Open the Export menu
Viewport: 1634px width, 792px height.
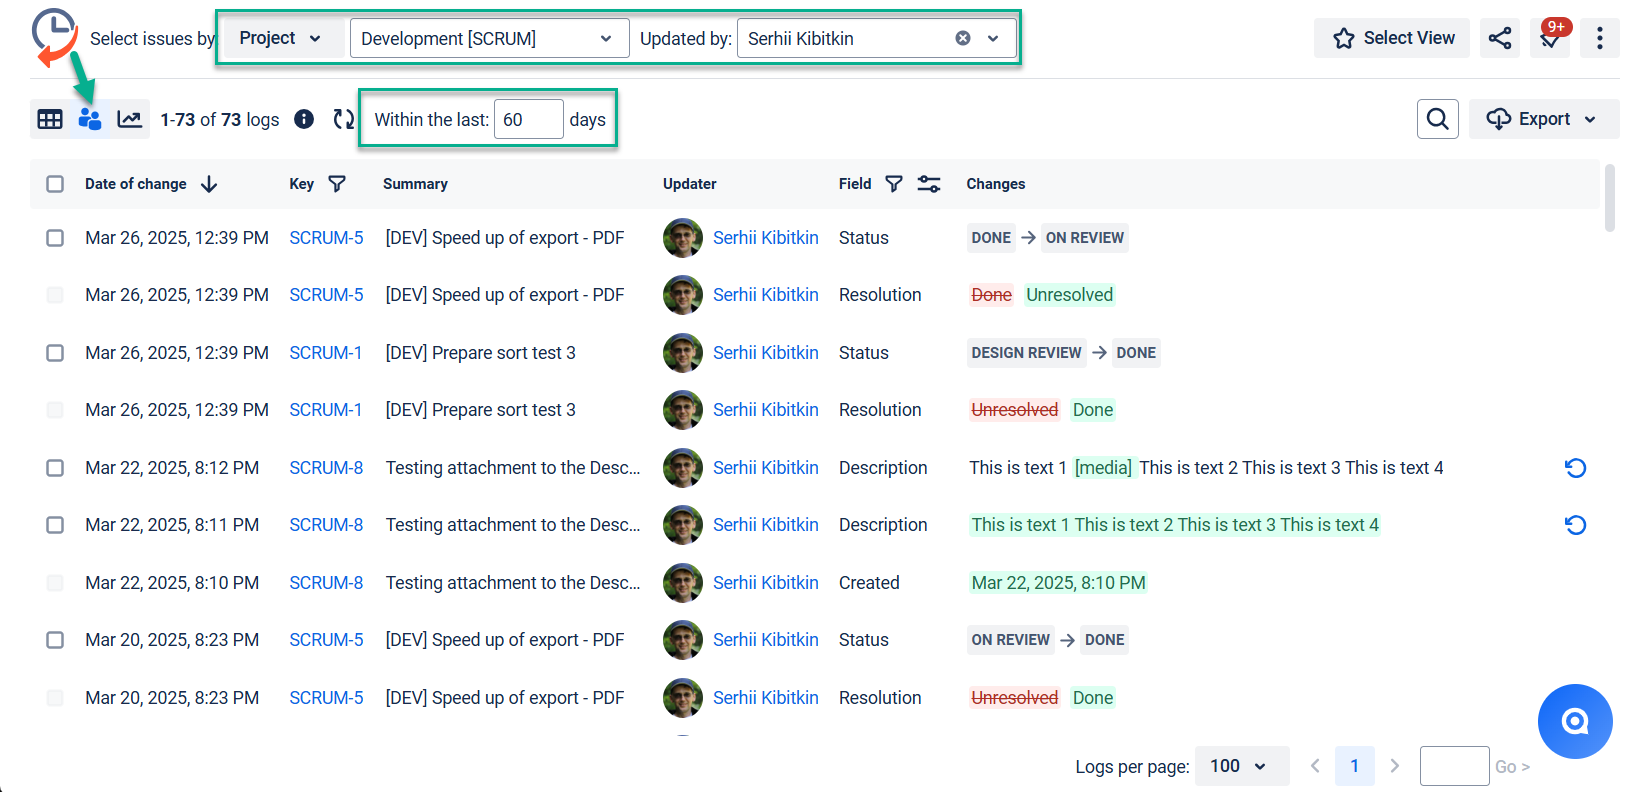[x=1543, y=119]
